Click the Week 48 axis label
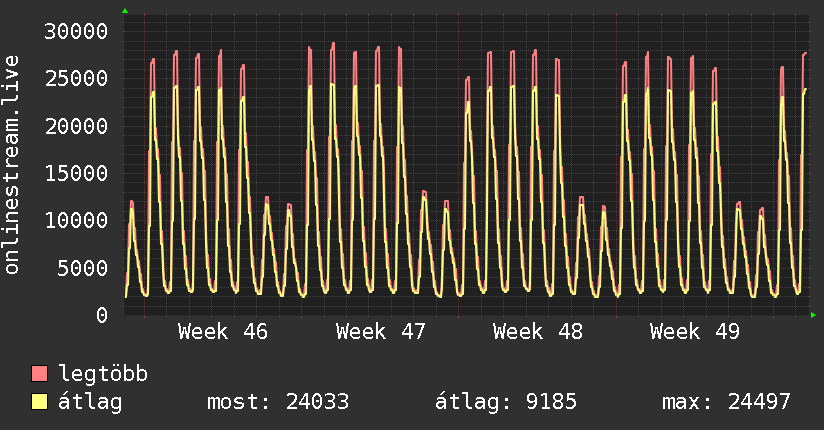The image size is (824, 430). point(538,332)
